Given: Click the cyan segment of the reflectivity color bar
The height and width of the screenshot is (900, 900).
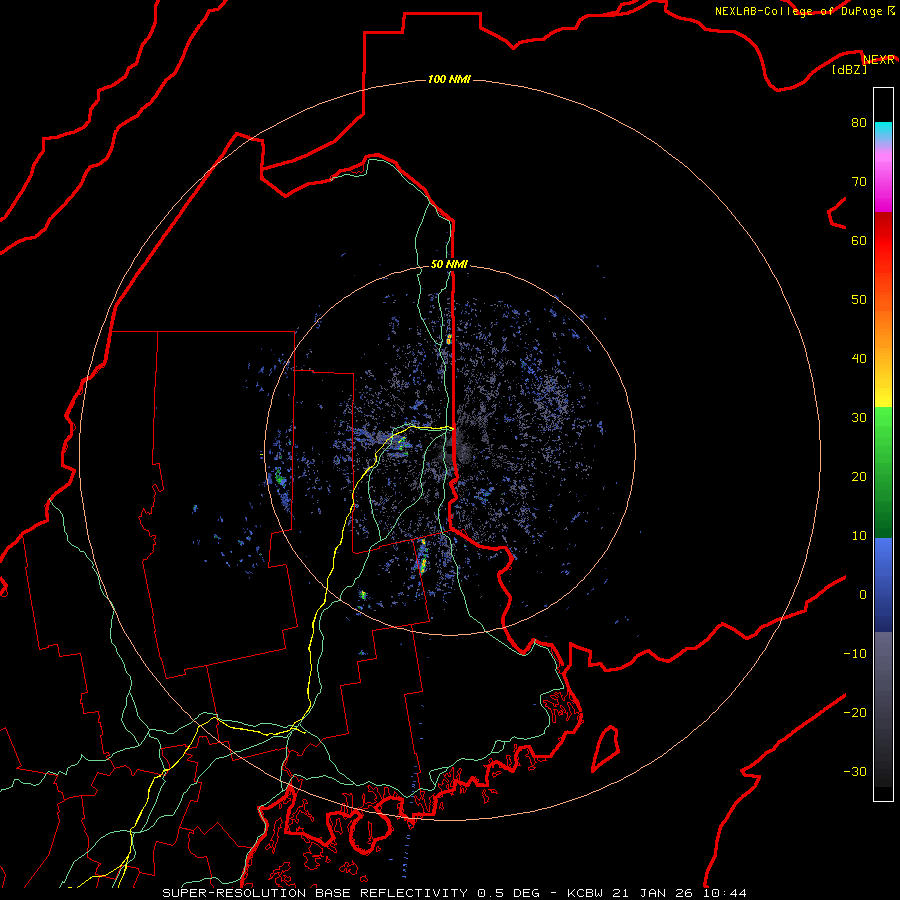Looking at the screenshot, I should click(x=883, y=131).
